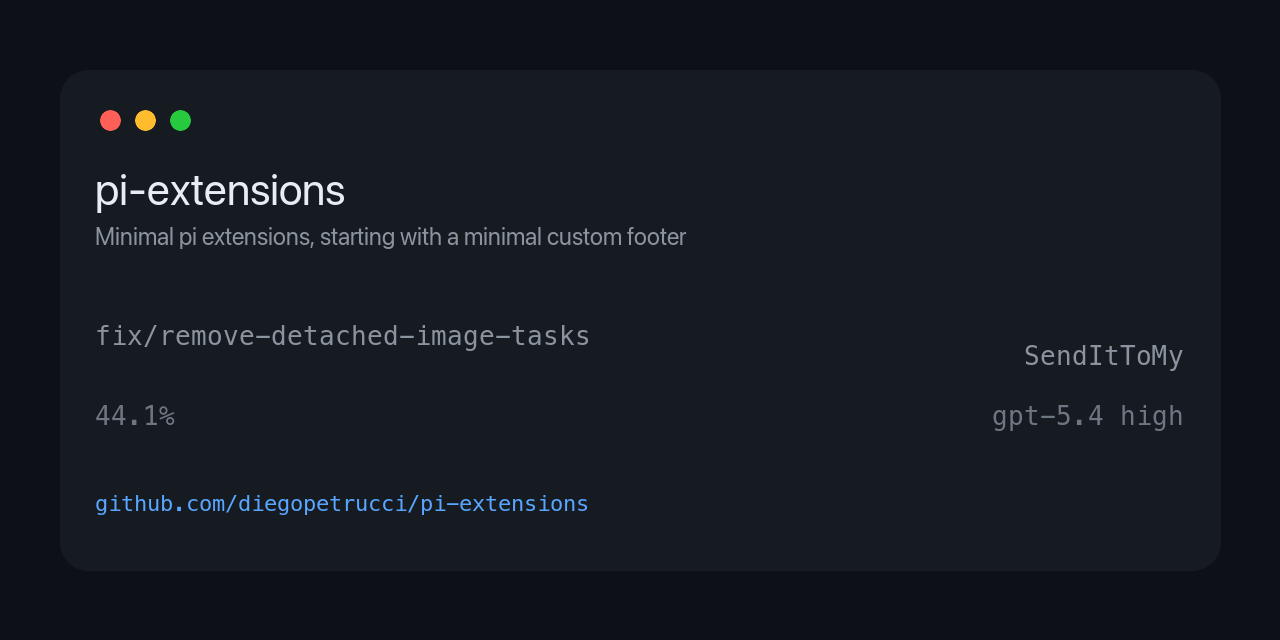Select the pi-extensions title heading

(220, 191)
